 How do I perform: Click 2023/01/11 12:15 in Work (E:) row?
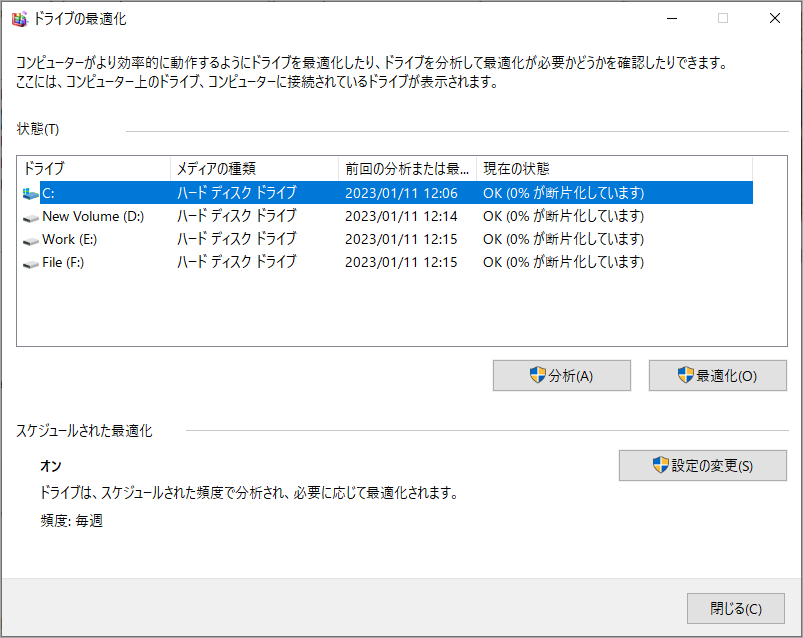[x=401, y=239]
